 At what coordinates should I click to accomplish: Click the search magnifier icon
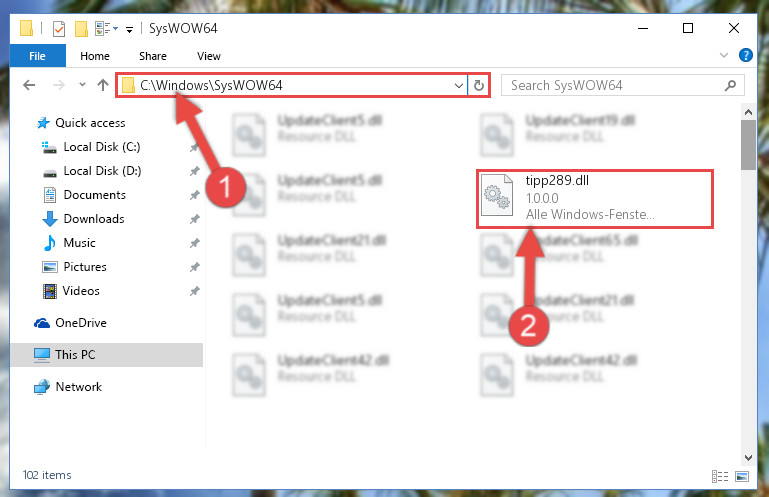730,85
